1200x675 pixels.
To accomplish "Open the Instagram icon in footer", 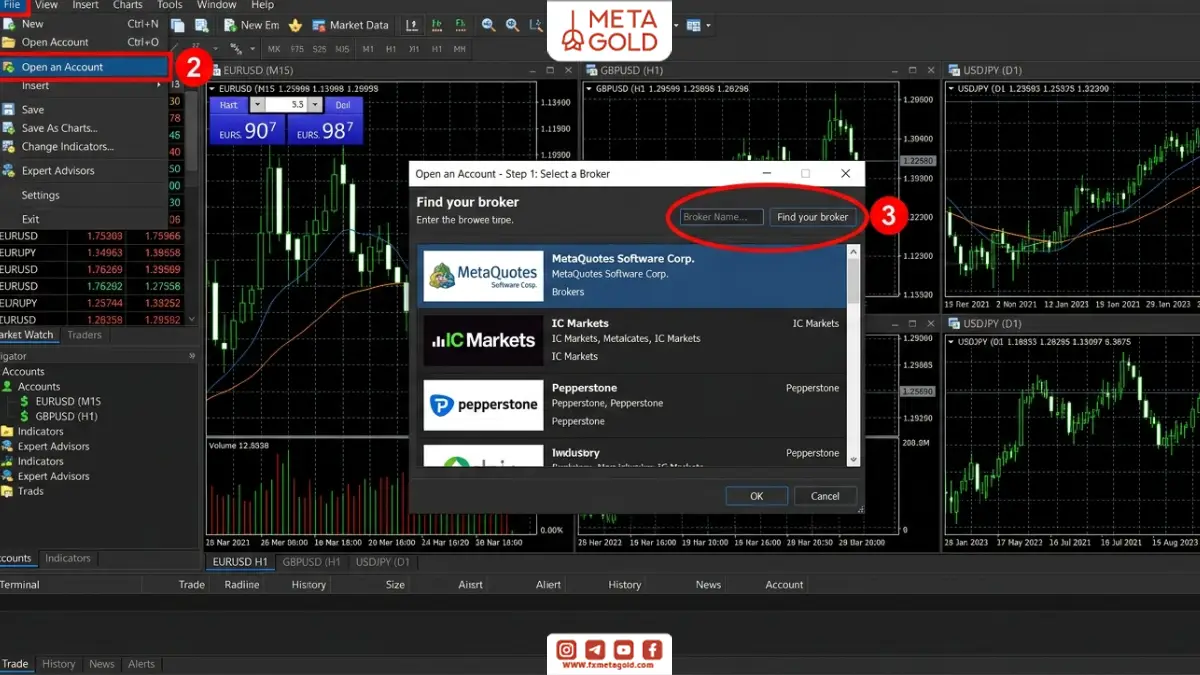I will (566, 649).
